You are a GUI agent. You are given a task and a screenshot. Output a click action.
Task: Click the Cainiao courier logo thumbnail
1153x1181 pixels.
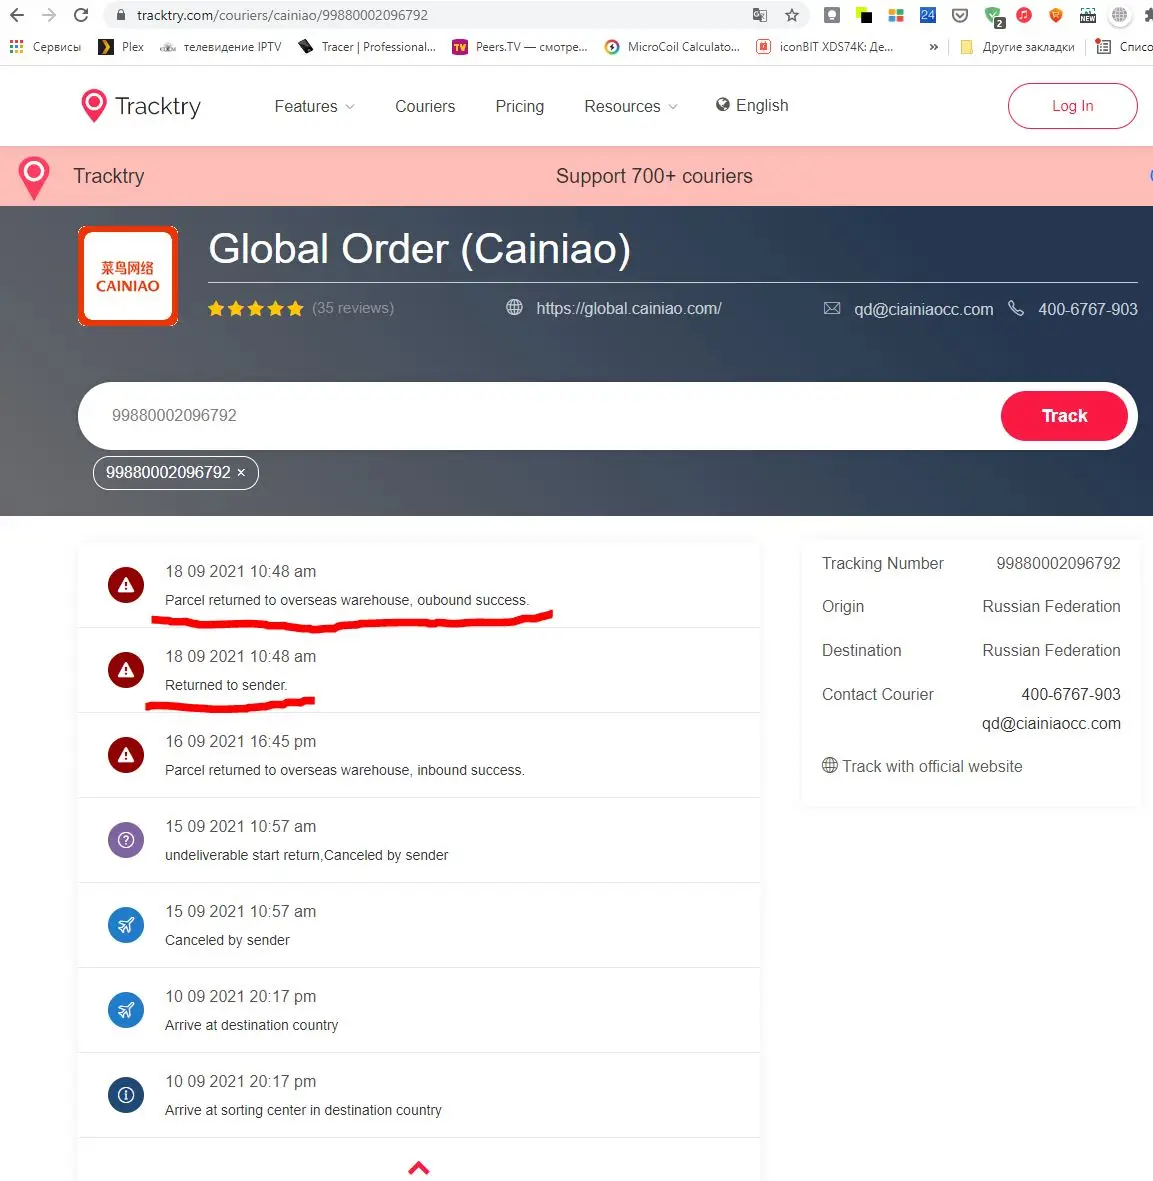point(128,276)
